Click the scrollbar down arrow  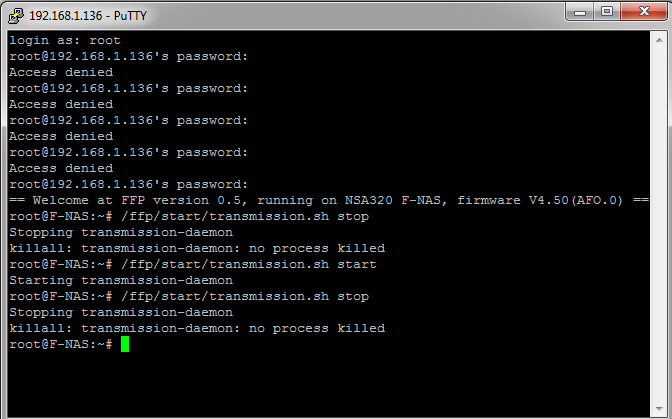pos(659,409)
